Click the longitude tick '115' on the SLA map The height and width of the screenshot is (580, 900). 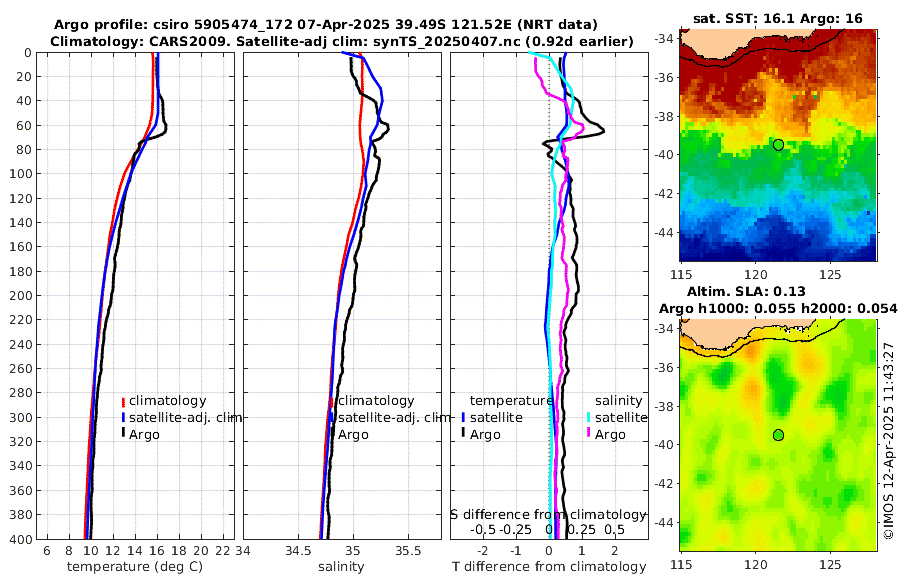tap(681, 565)
